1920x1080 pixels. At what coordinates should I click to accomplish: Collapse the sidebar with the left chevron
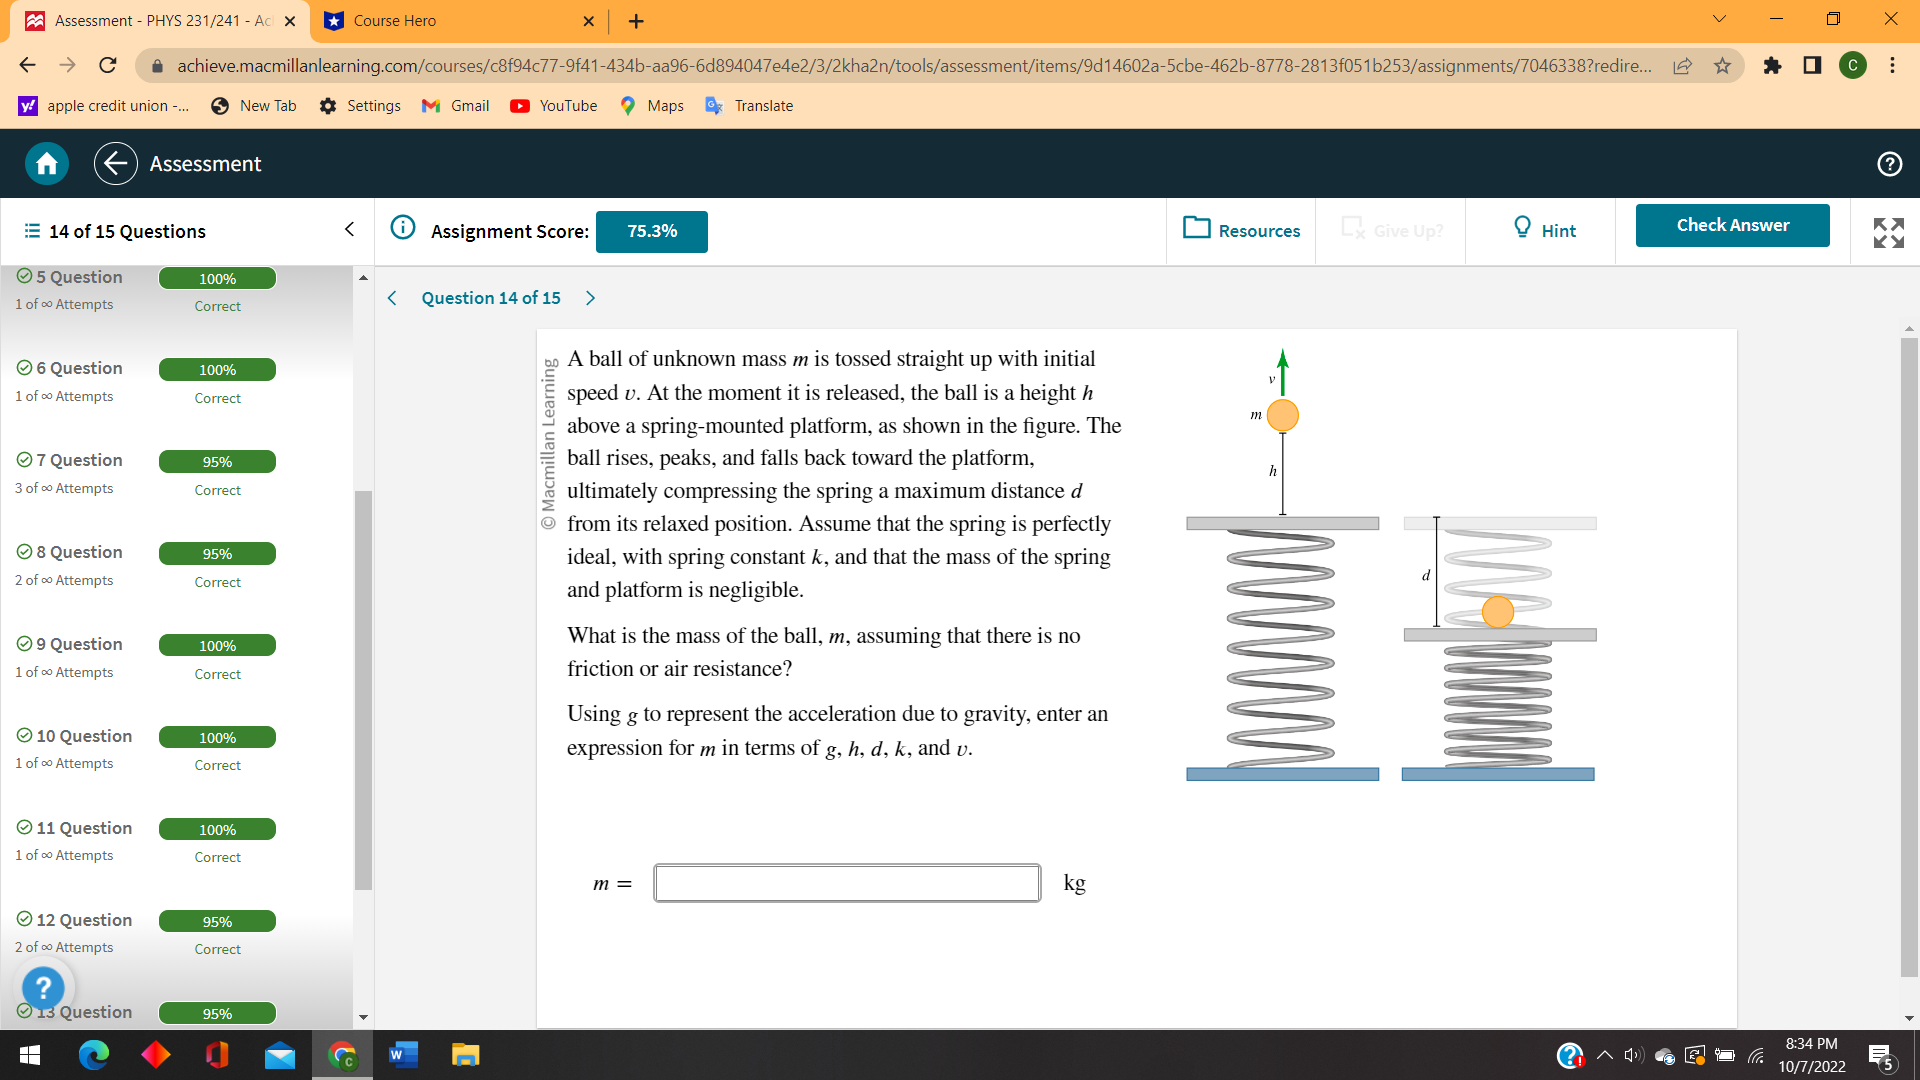[x=348, y=229]
